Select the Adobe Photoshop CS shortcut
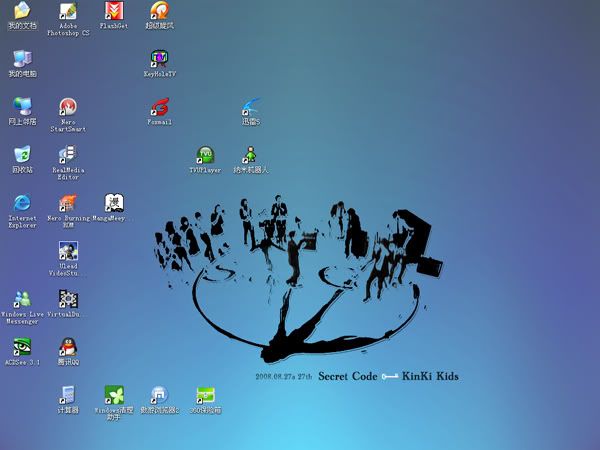The width and height of the screenshot is (600, 450). pyautogui.click(x=68, y=12)
